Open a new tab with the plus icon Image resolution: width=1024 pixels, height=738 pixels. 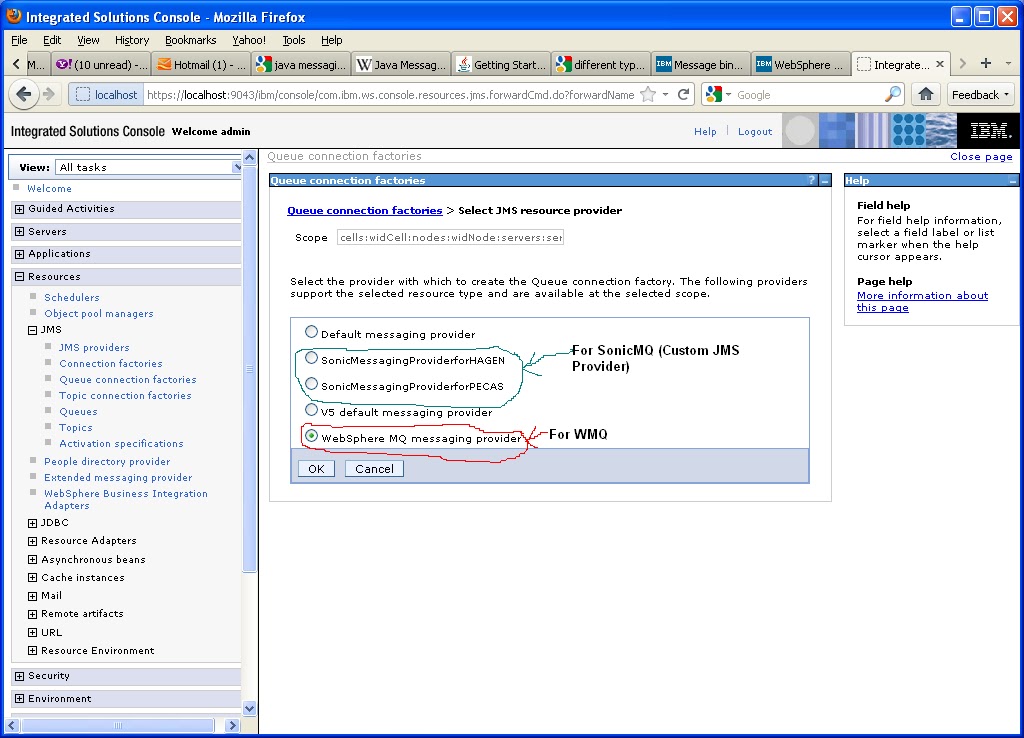[x=986, y=63]
